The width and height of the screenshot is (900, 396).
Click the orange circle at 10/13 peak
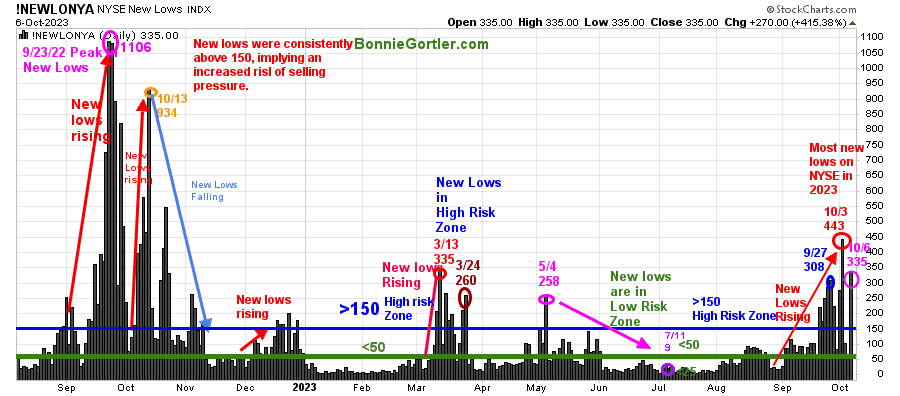[x=150, y=92]
